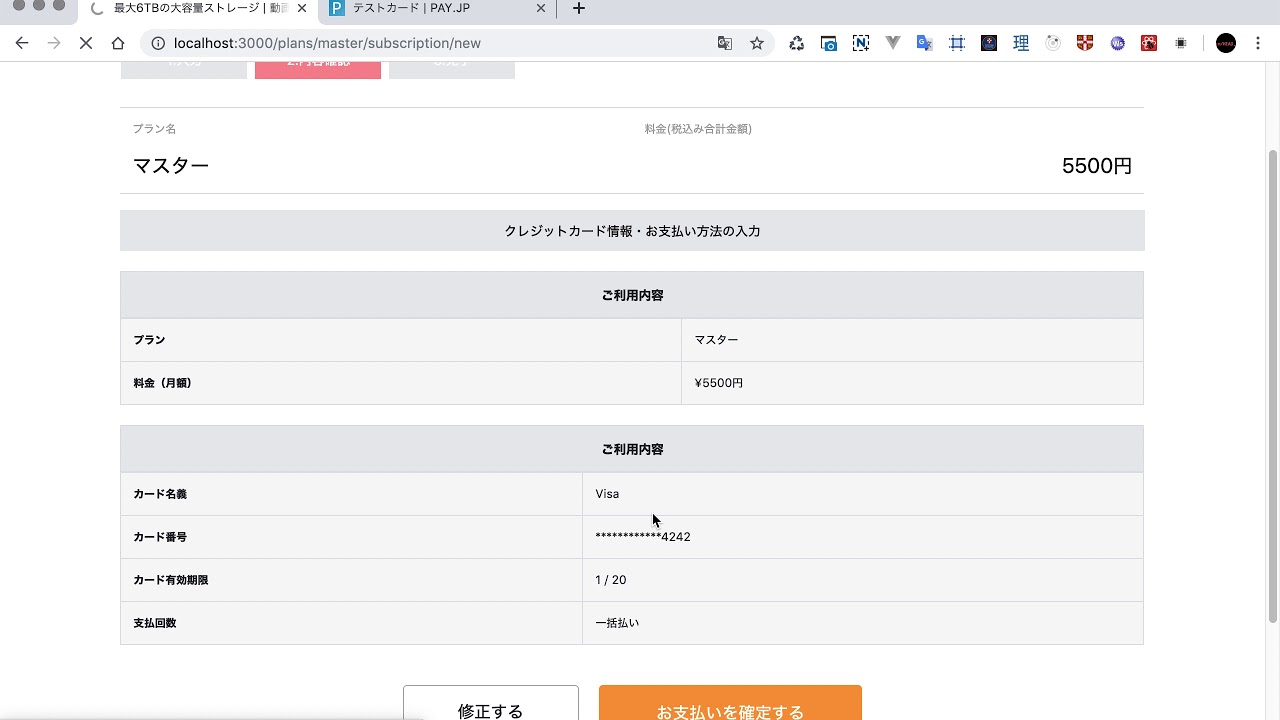Open the gray V (Vue) extension

pyautogui.click(x=893, y=43)
